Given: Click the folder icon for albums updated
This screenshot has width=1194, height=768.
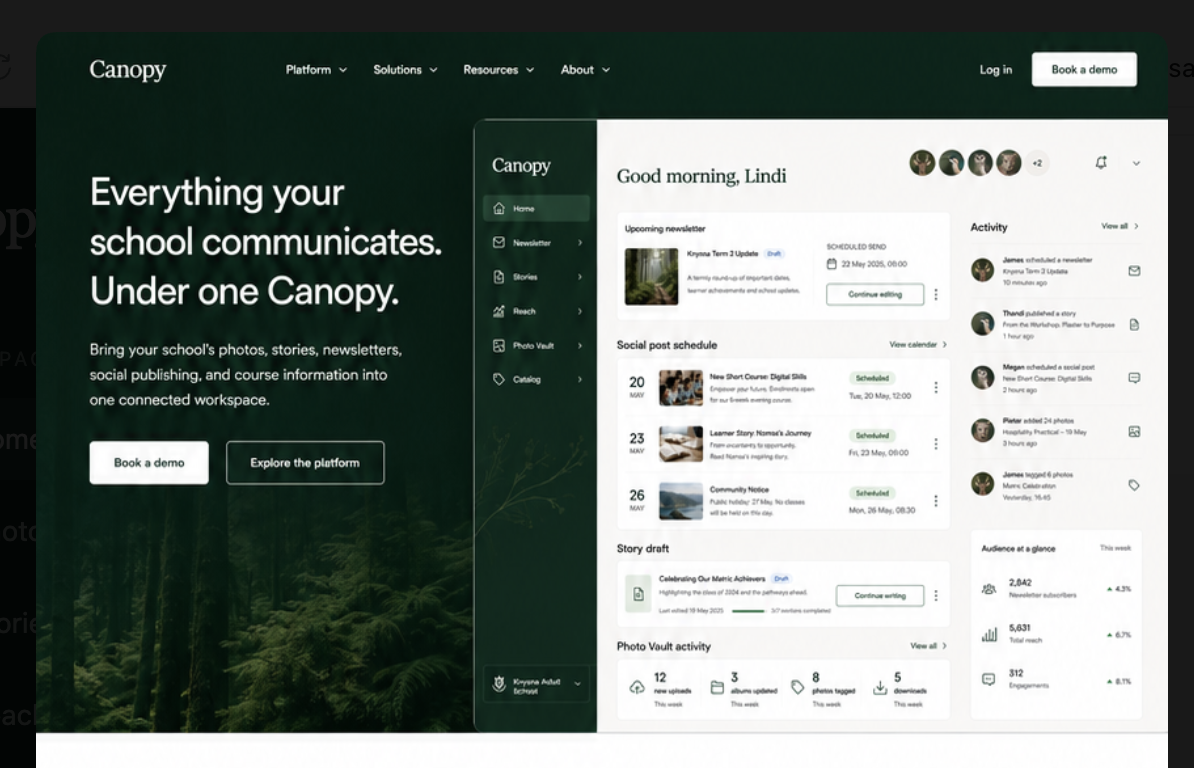Looking at the screenshot, I should click(x=717, y=687).
